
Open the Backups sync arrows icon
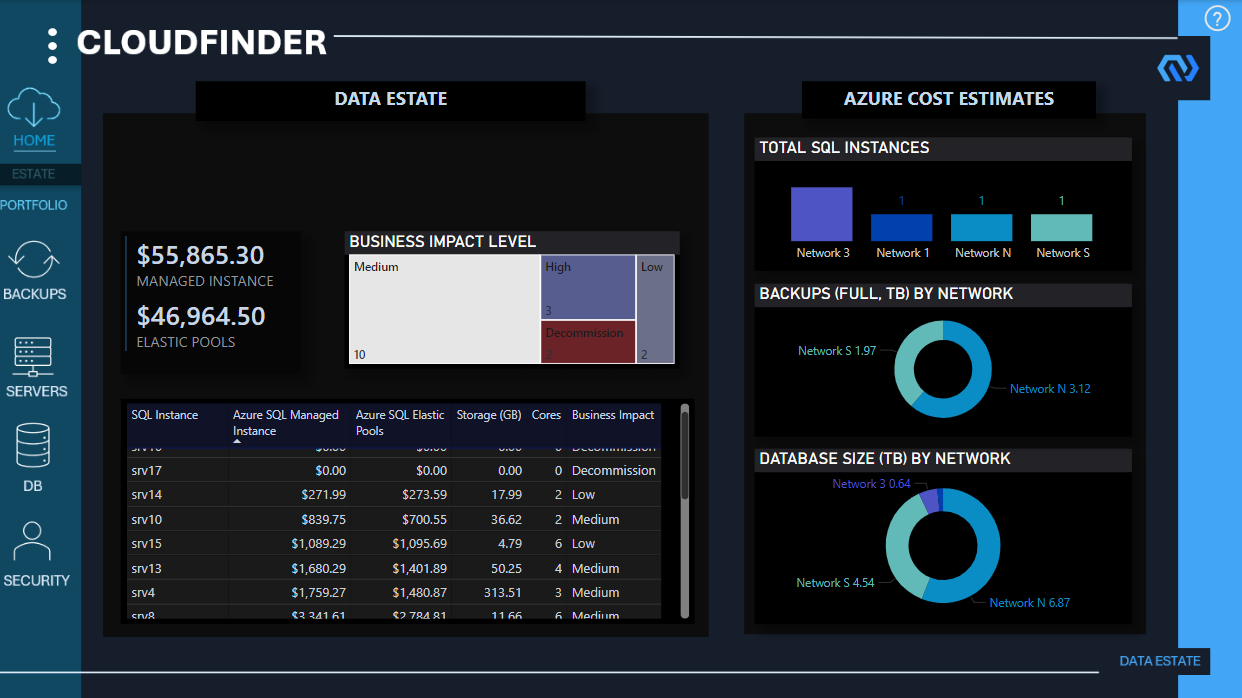34,259
